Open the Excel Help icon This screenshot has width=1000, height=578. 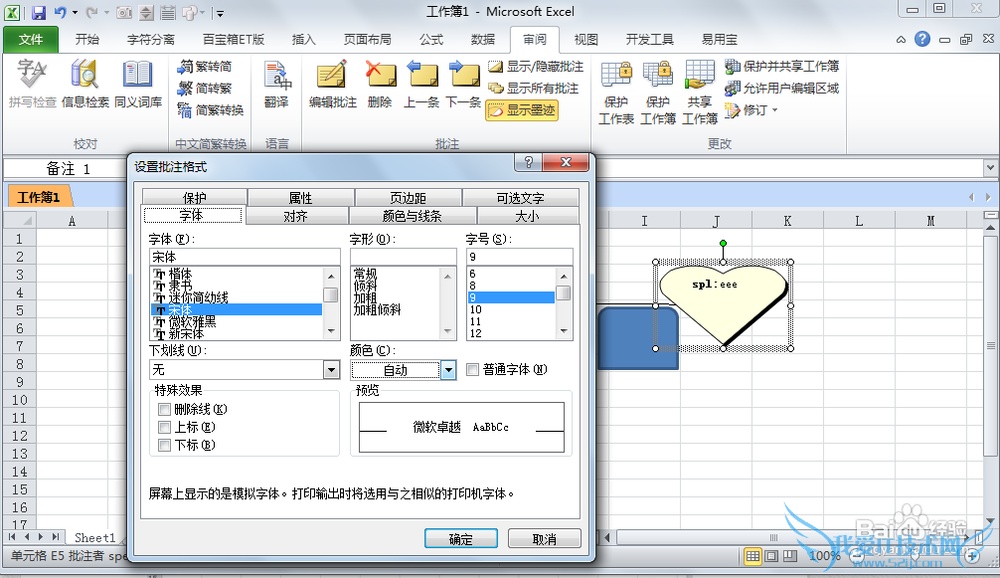coord(922,39)
